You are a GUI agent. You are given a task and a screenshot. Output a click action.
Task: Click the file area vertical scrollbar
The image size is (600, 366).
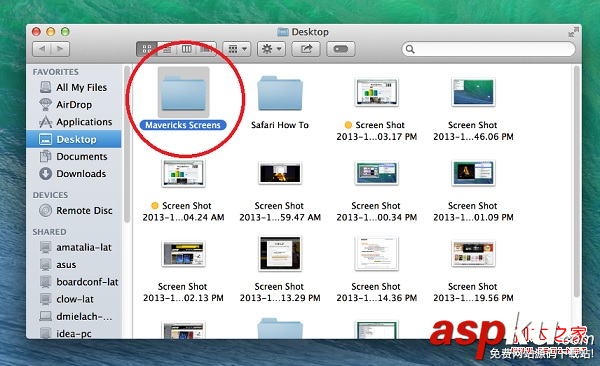pos(577,181)
